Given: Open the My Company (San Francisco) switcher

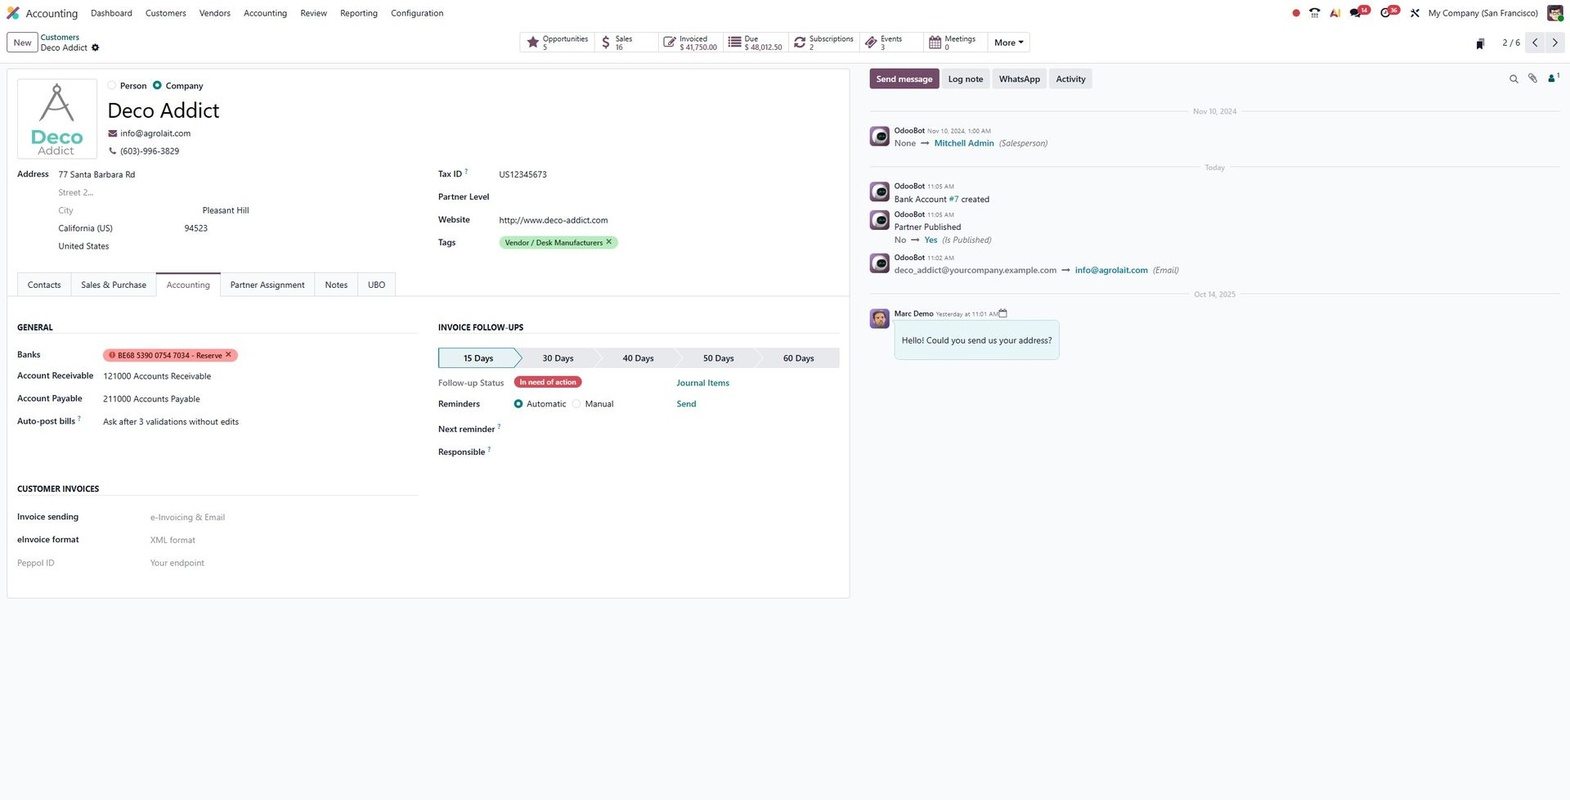Looking at the screenshot, I should [1482, 13].
